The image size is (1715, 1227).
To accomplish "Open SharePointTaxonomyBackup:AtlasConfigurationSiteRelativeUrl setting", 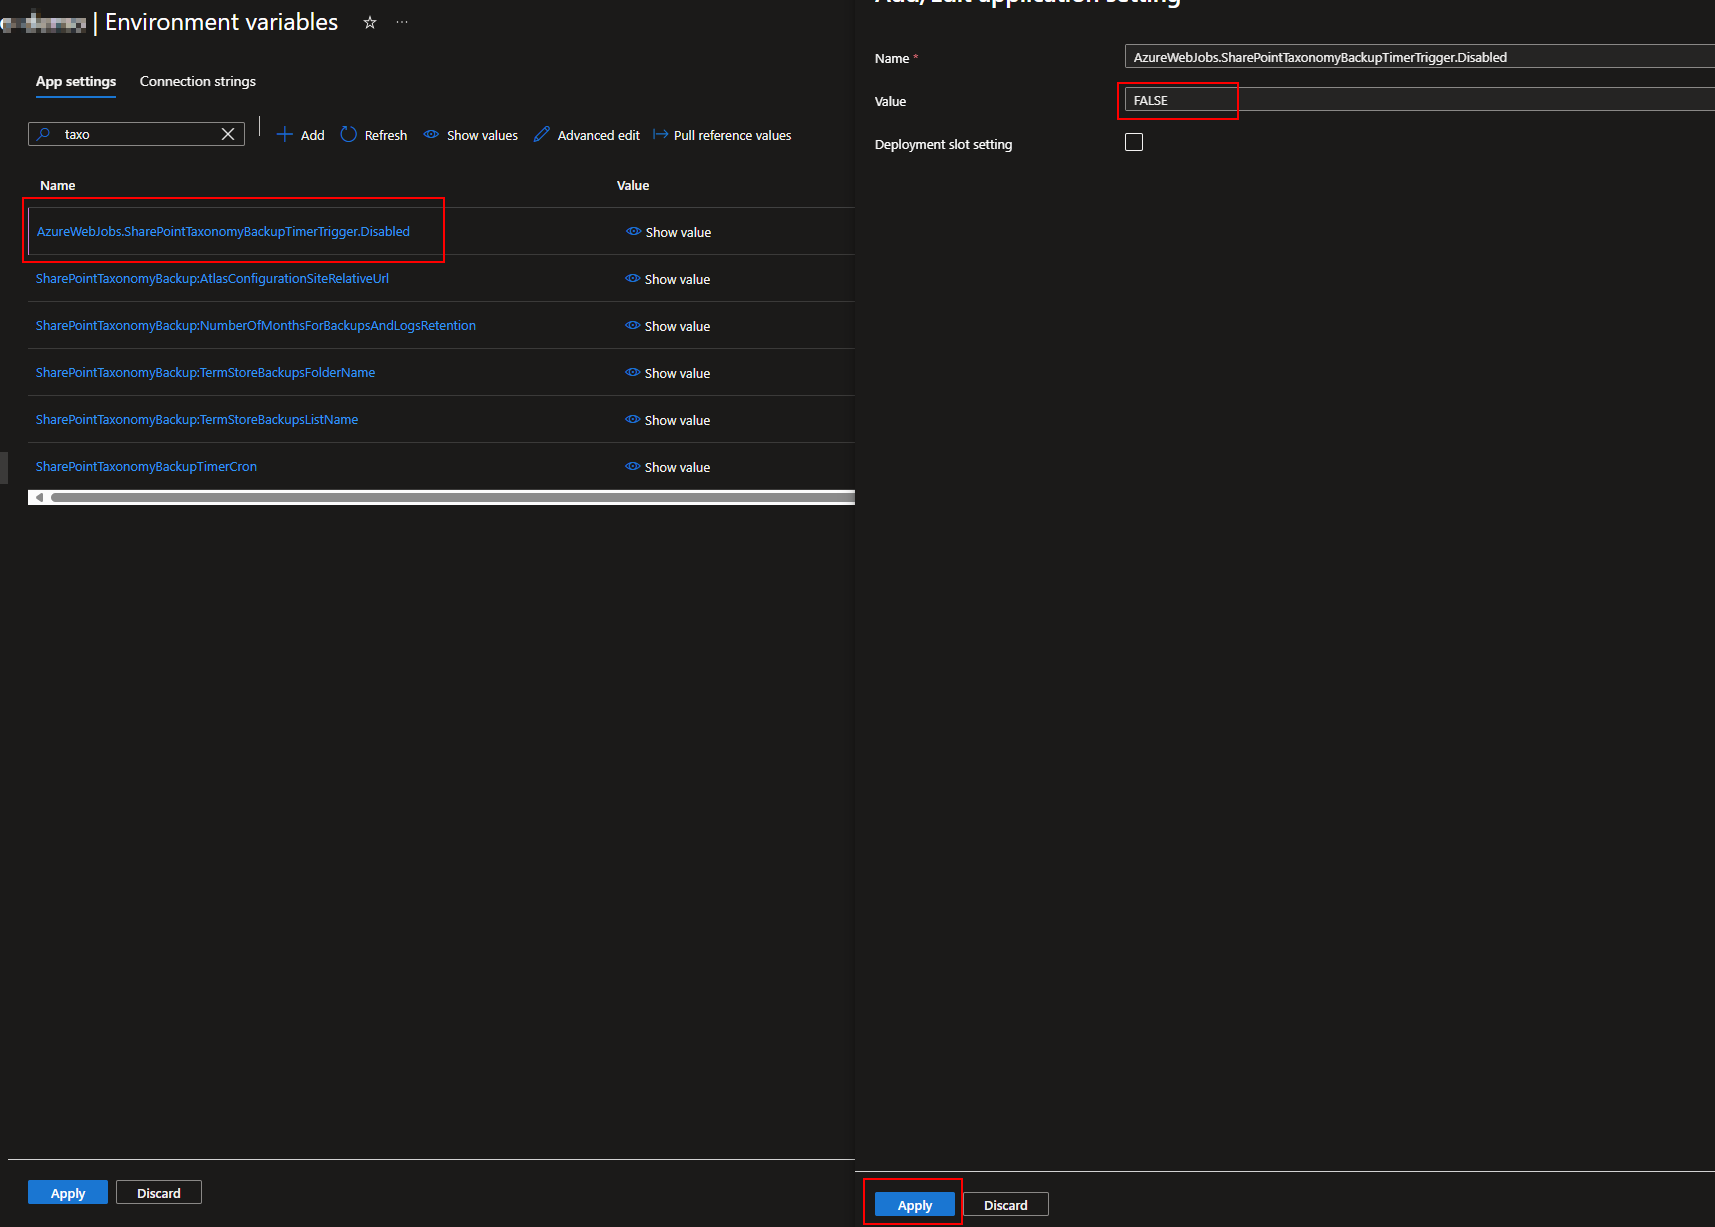I will point(212,279).
